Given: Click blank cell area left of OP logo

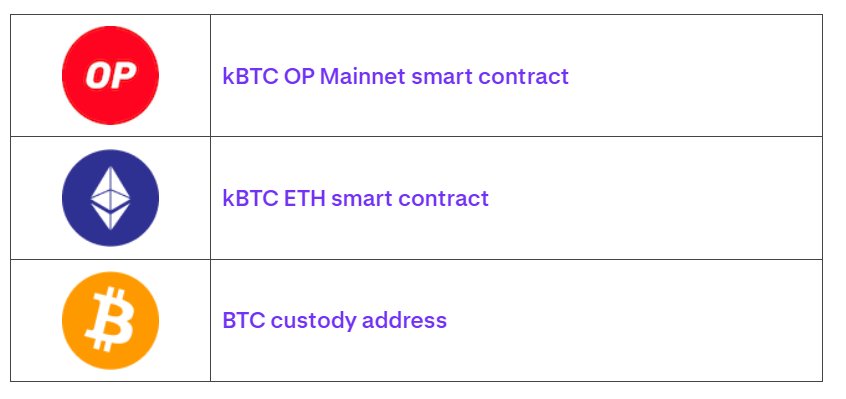Looking at the screenshot, I should point(36,75).
